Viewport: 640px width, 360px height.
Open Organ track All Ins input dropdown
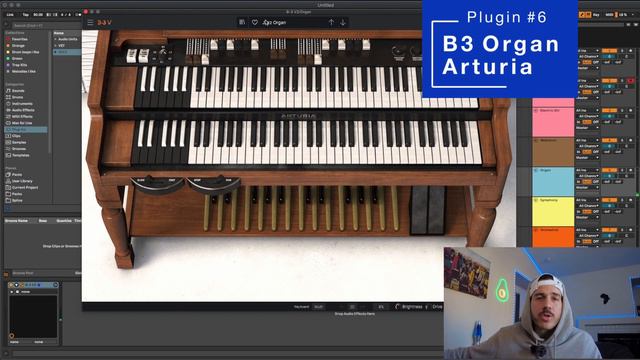click(x=587, y=170)
